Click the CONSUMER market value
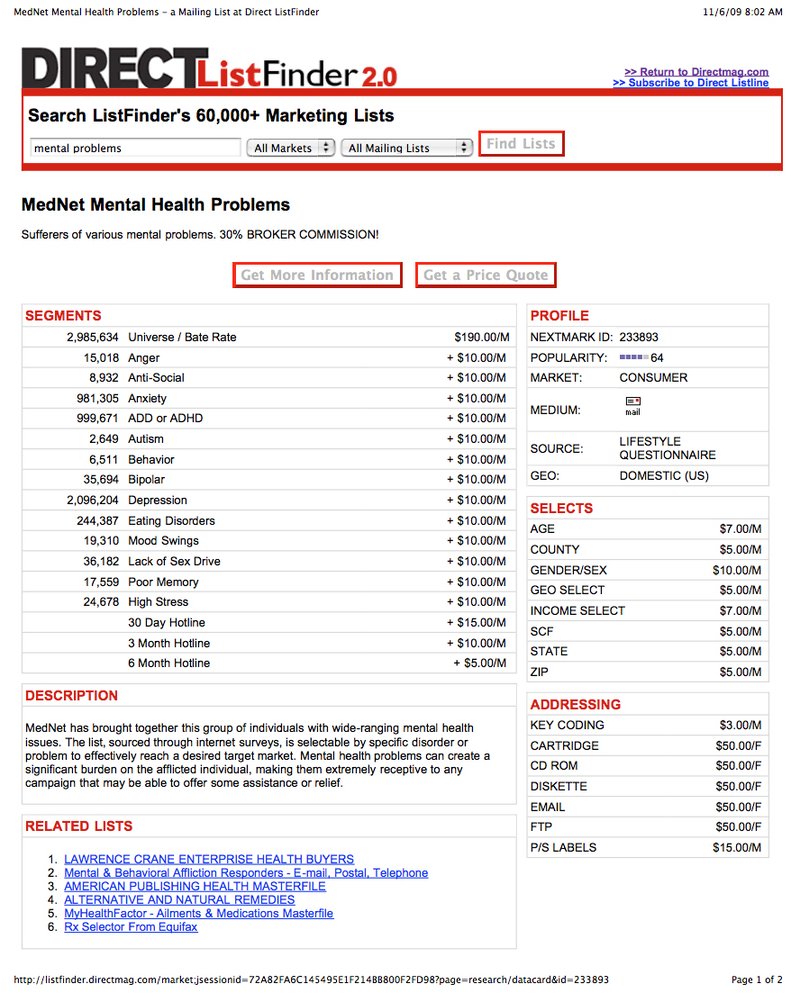Image resolution: width=800 pixels, height=1002 pixels. click(x=653, y=378)
